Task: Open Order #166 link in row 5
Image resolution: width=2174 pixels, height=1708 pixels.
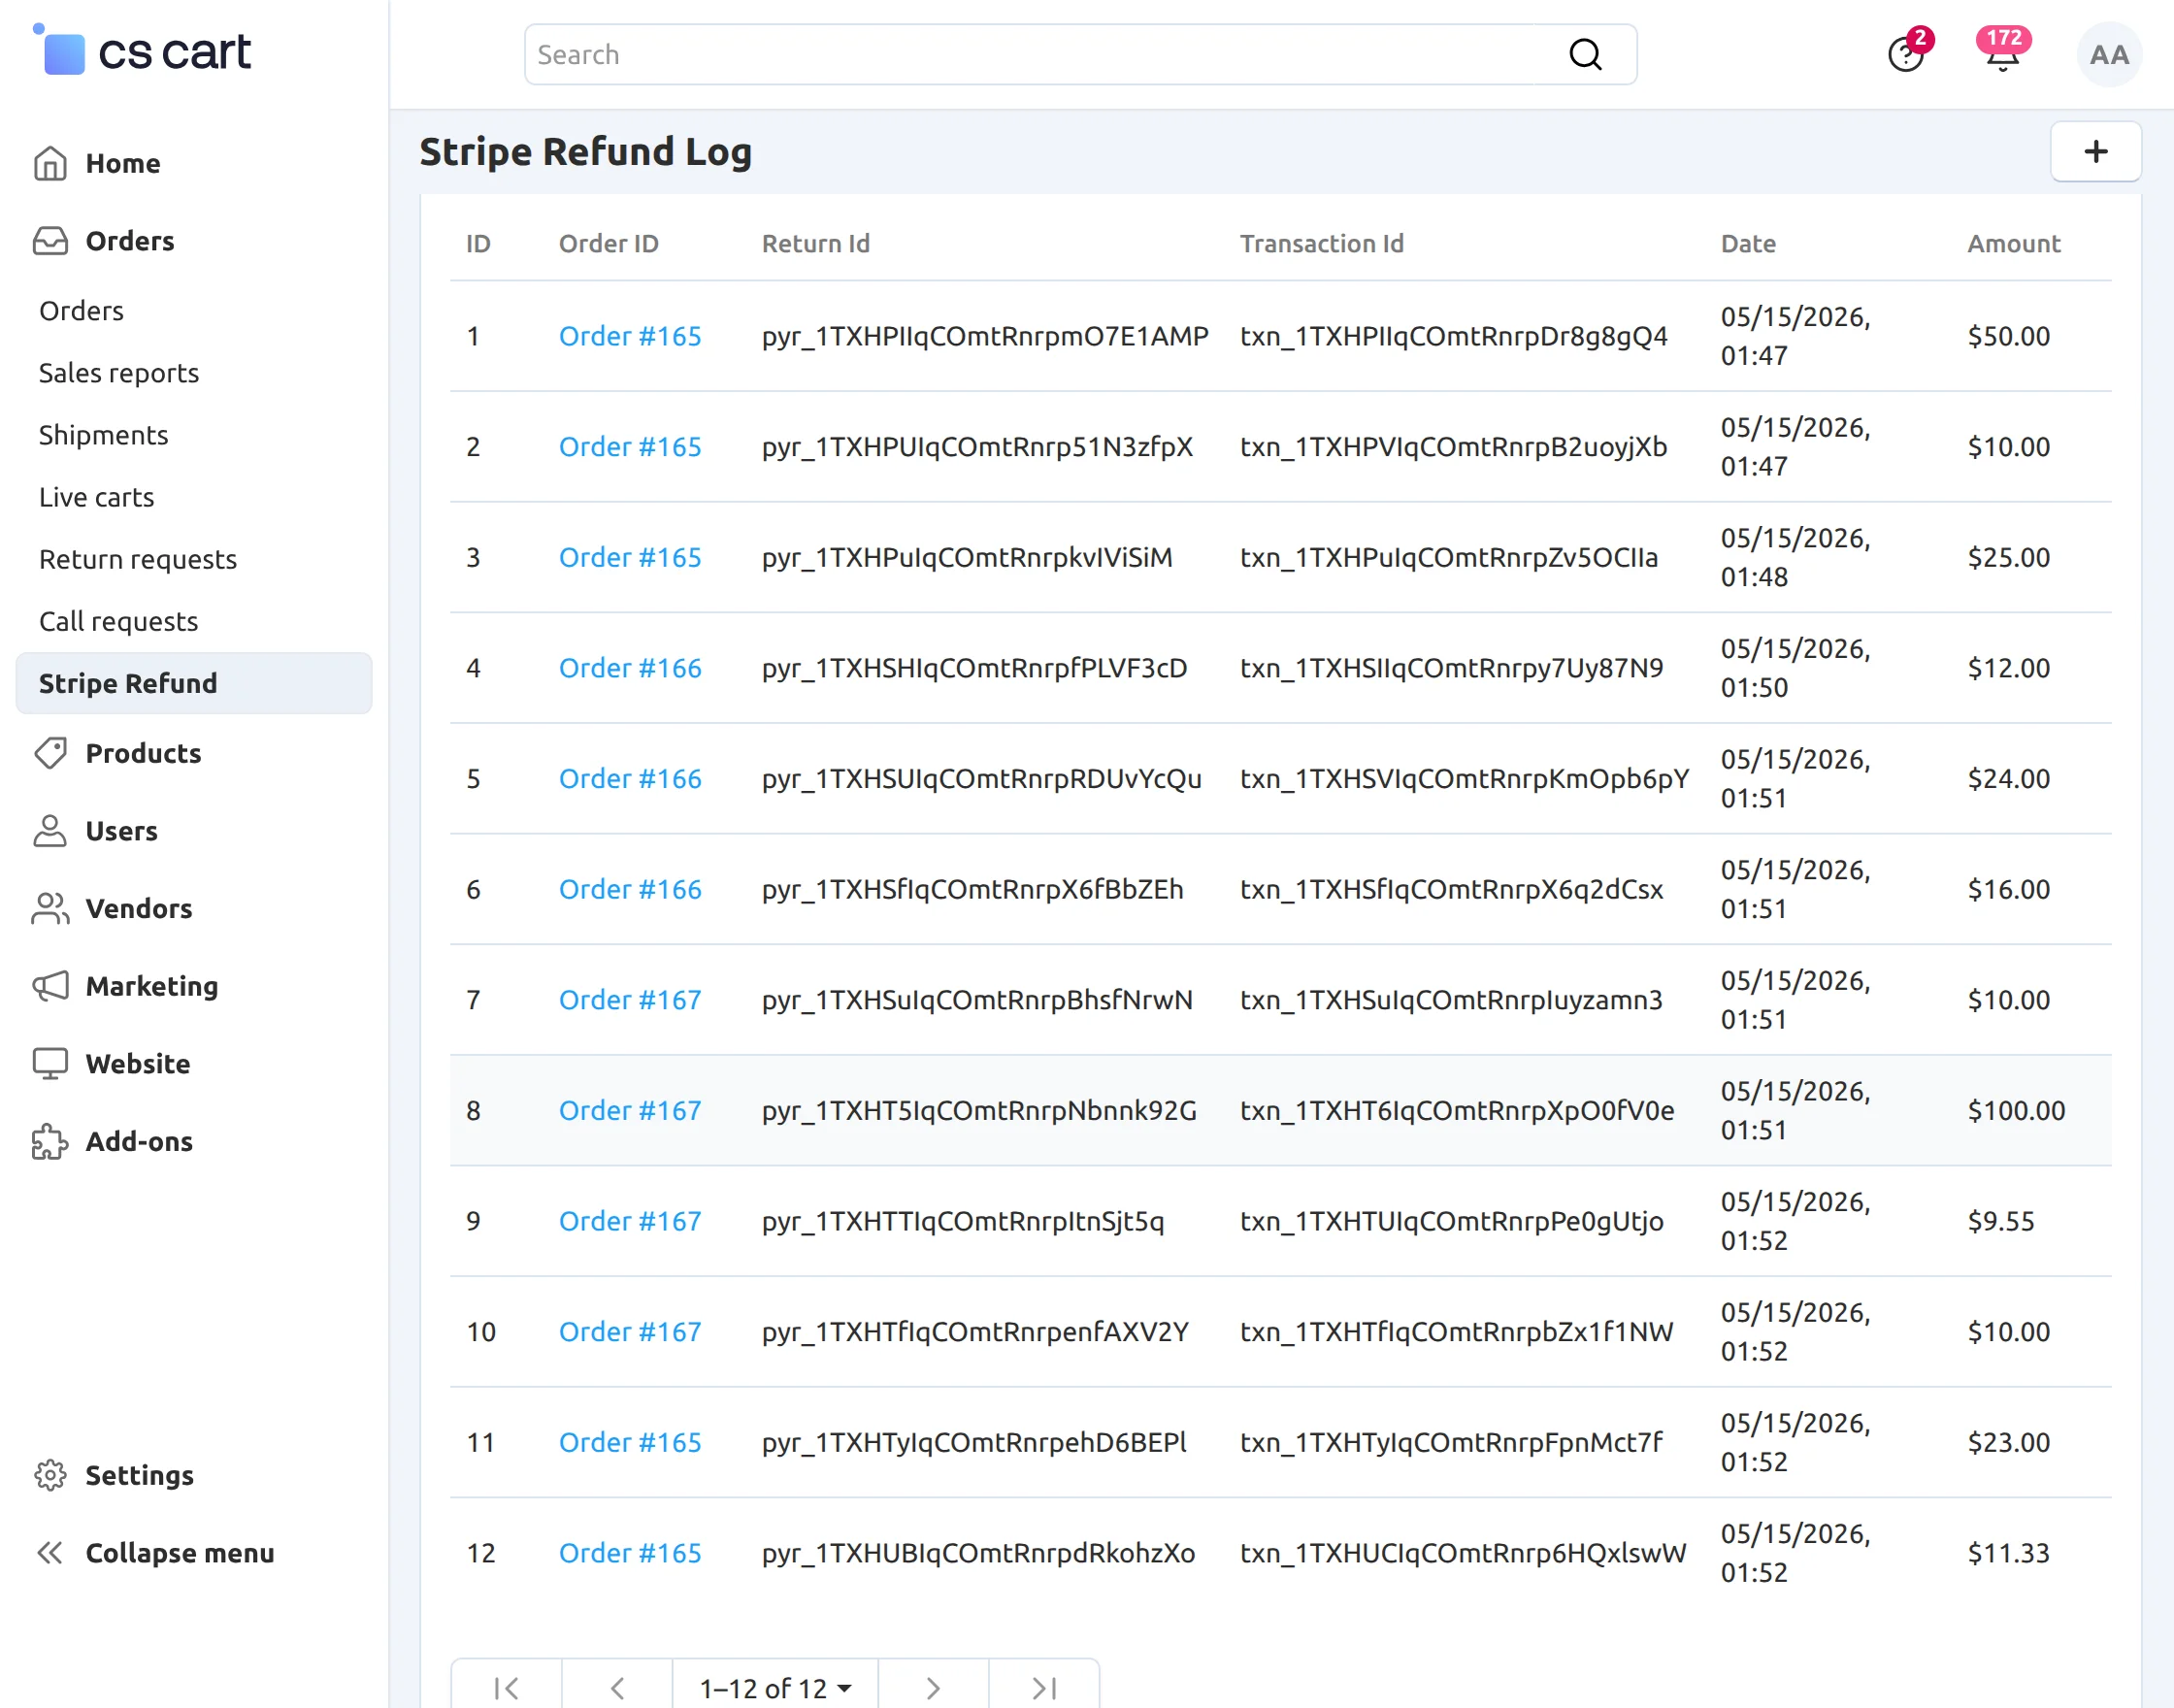Action: coord(630,779)
